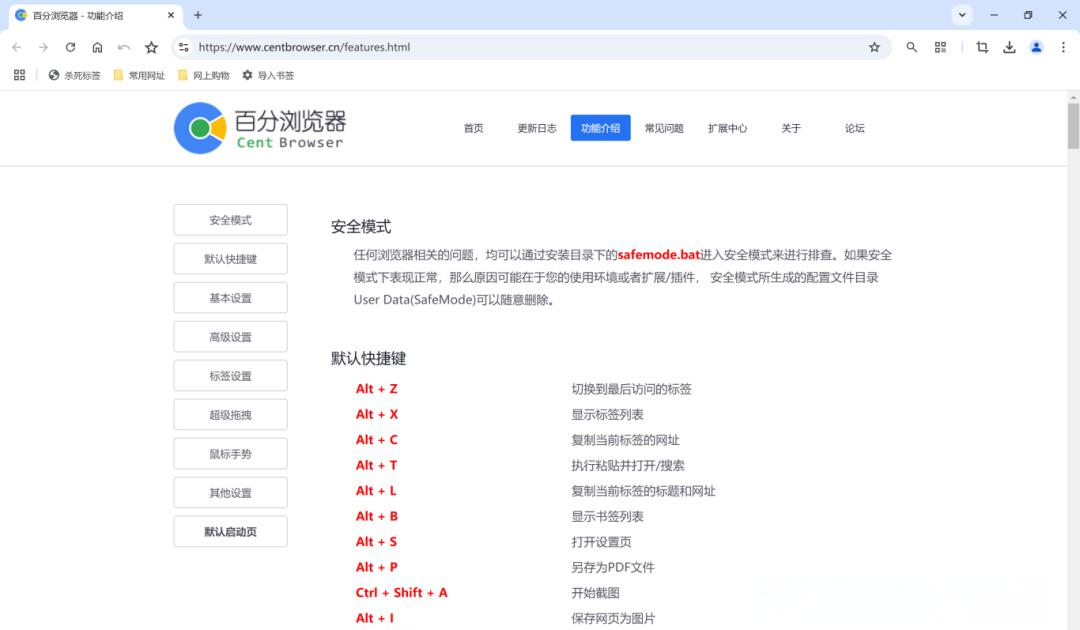The image size is (1080, 630).
Task: Click the magnifier search icon in toolbar
Action: point(911,47)
